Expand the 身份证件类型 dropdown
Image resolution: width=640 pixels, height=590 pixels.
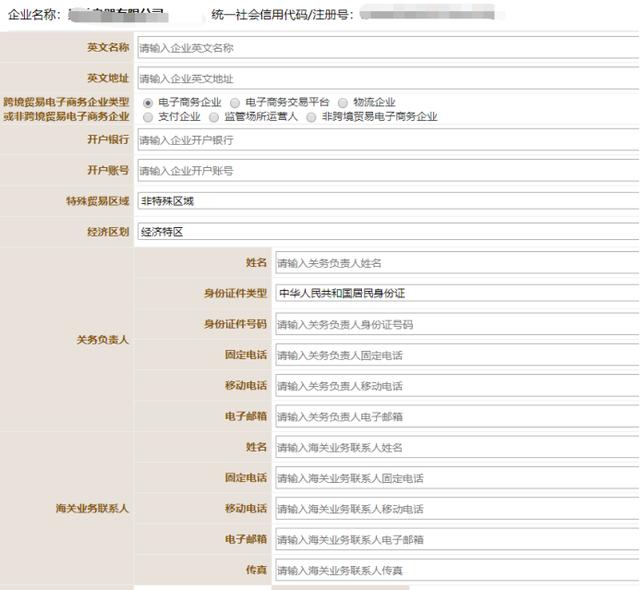click(x=458, y=293)
